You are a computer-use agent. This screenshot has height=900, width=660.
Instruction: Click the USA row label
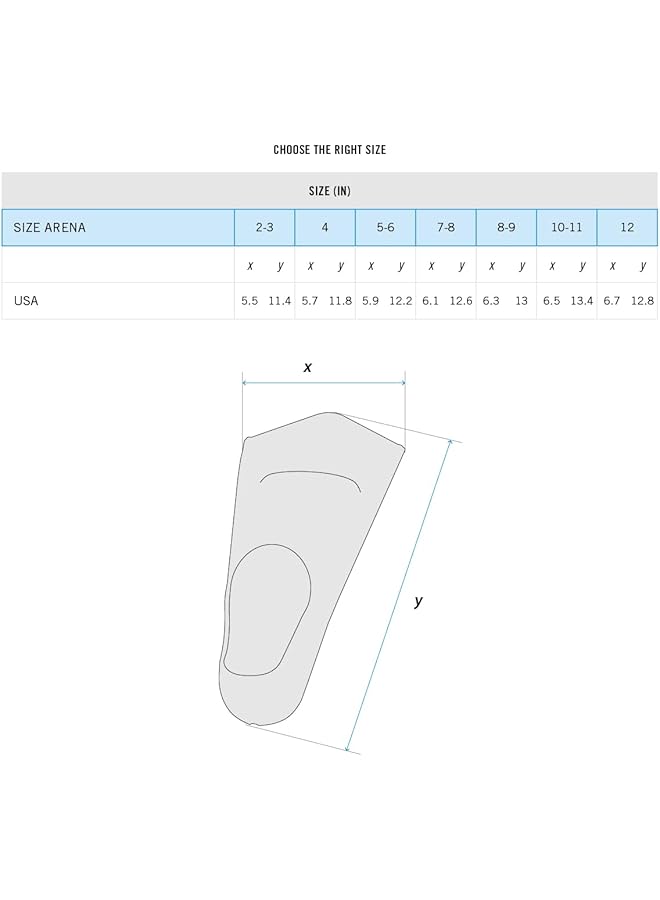pos(26,300)
